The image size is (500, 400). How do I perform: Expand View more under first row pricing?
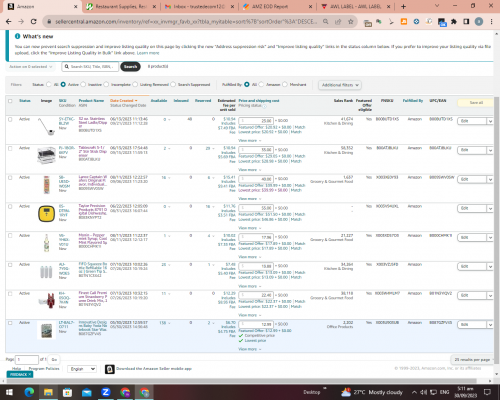250,141
